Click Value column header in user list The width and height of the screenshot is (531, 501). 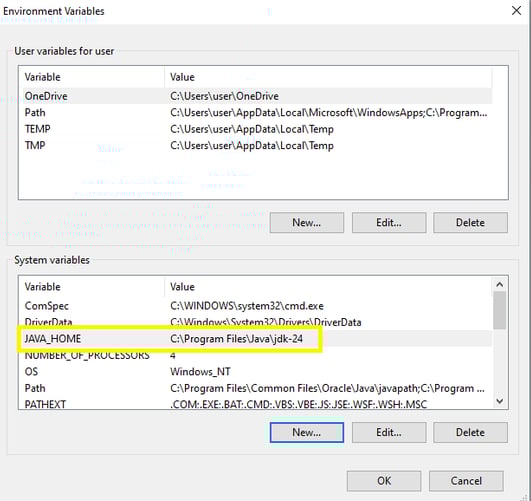pos(328,77)
